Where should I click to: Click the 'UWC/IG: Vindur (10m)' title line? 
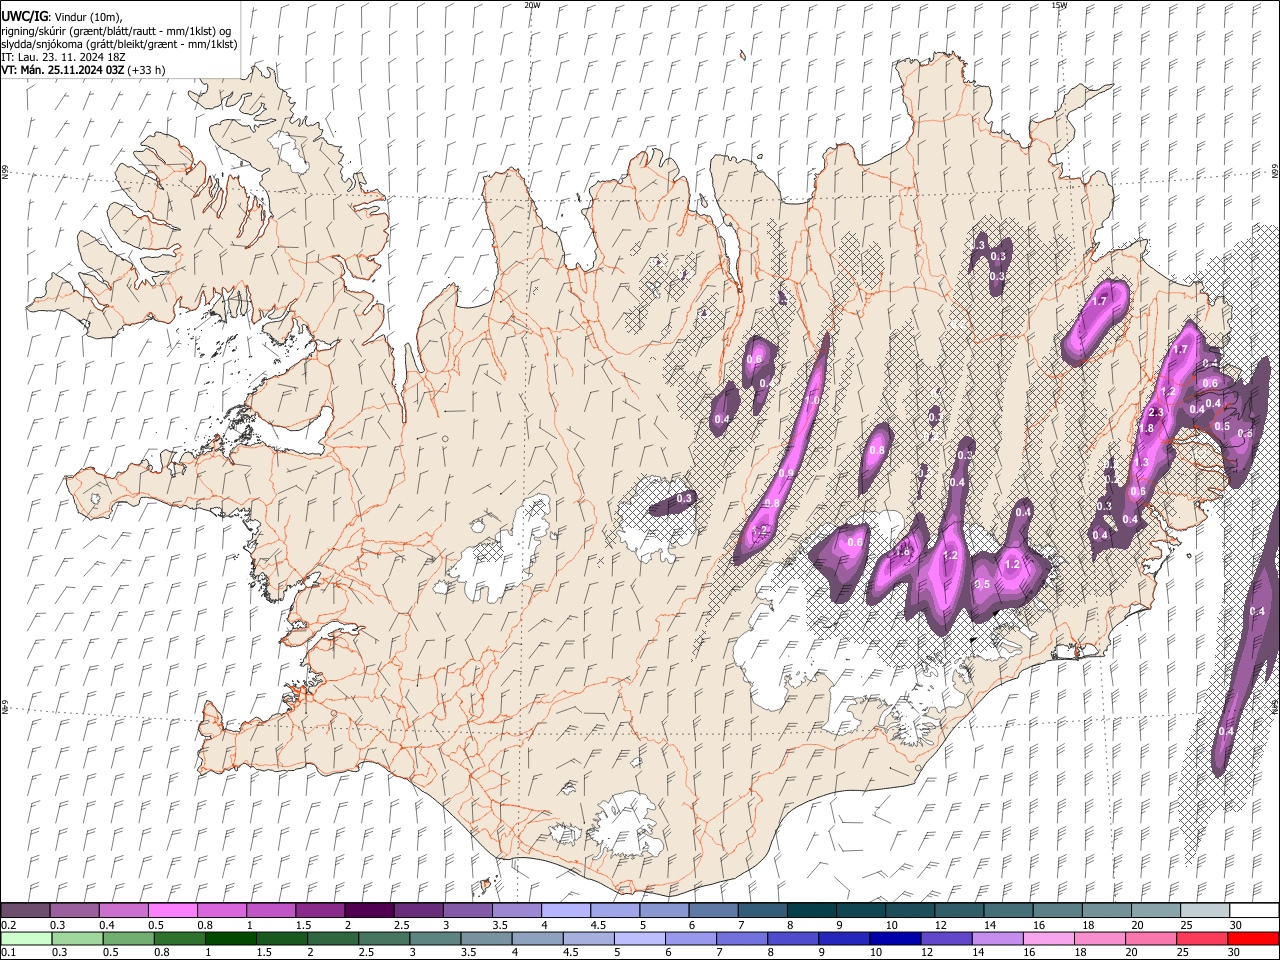tap(61, 17)
